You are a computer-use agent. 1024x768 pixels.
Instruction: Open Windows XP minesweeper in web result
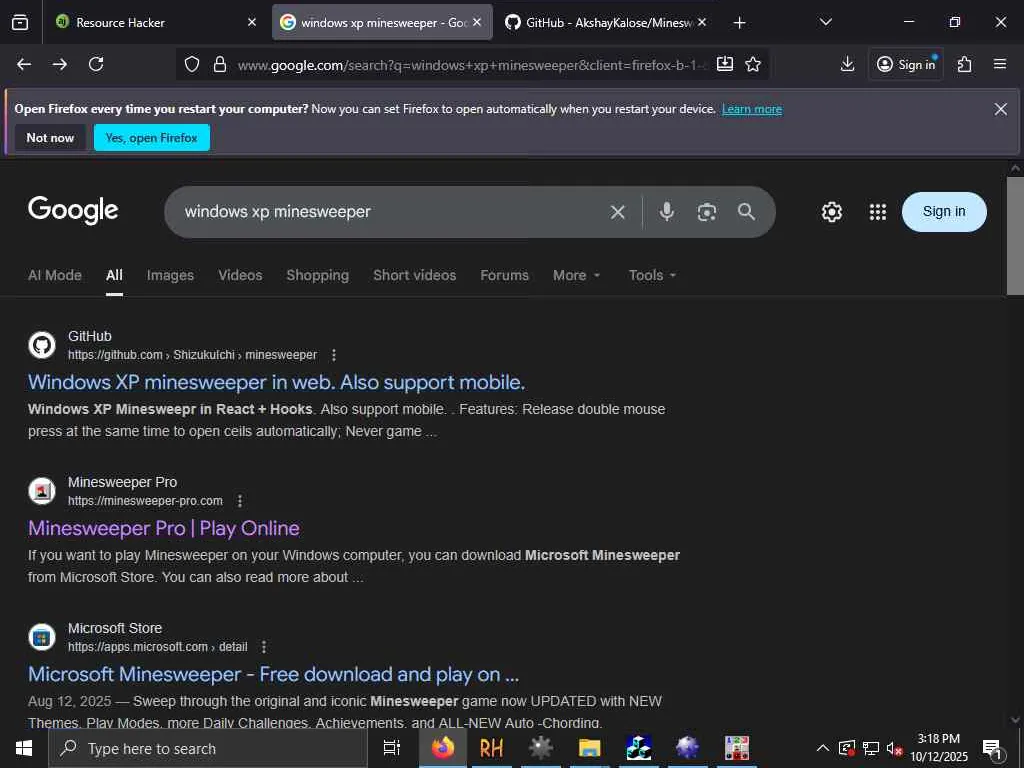pos(276,382)
